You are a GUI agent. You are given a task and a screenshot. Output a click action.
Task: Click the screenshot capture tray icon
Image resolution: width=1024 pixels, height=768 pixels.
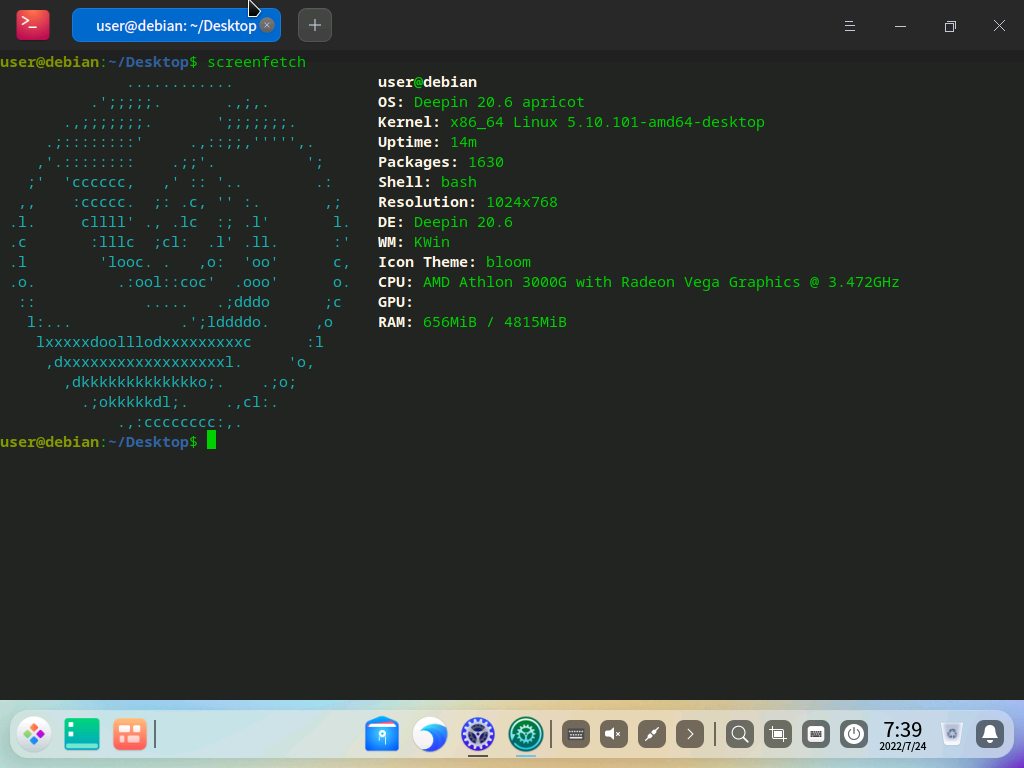[x=778, y=735]
